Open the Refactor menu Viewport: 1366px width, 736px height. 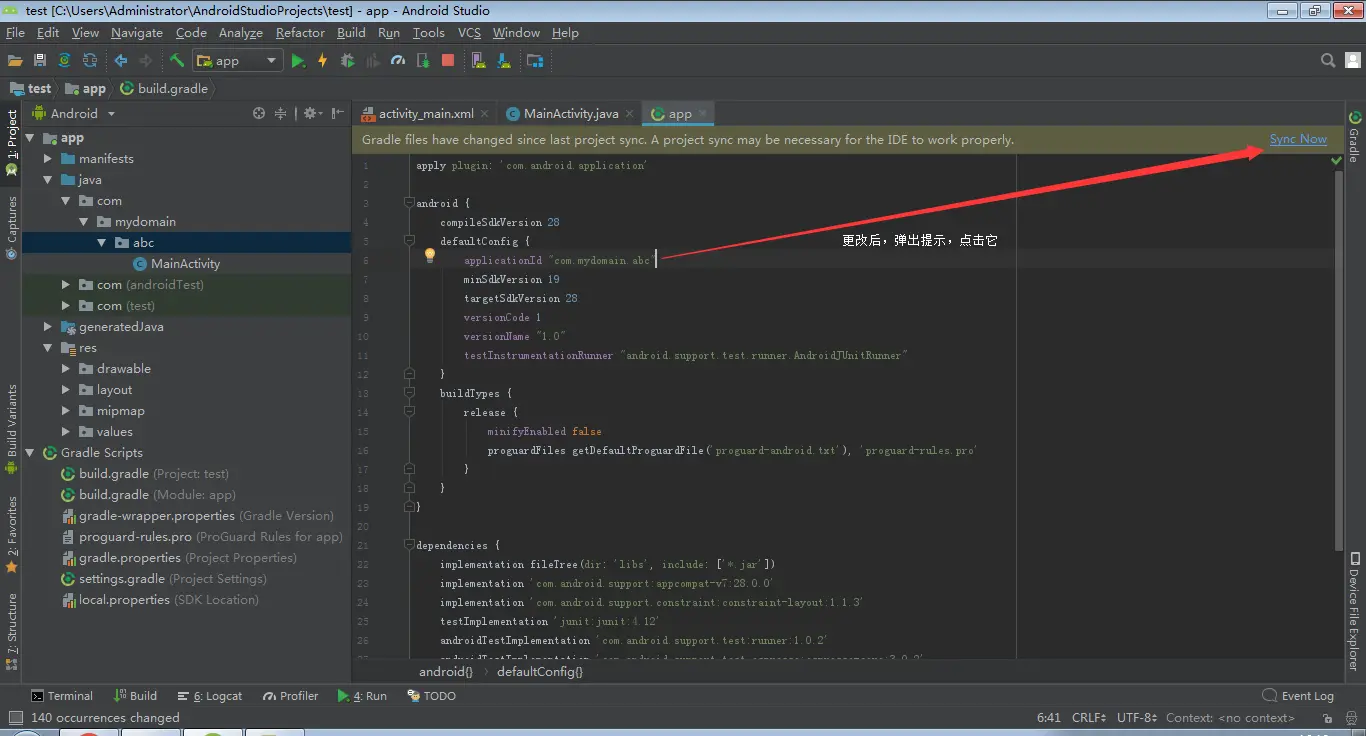click(x=300, y=33)
